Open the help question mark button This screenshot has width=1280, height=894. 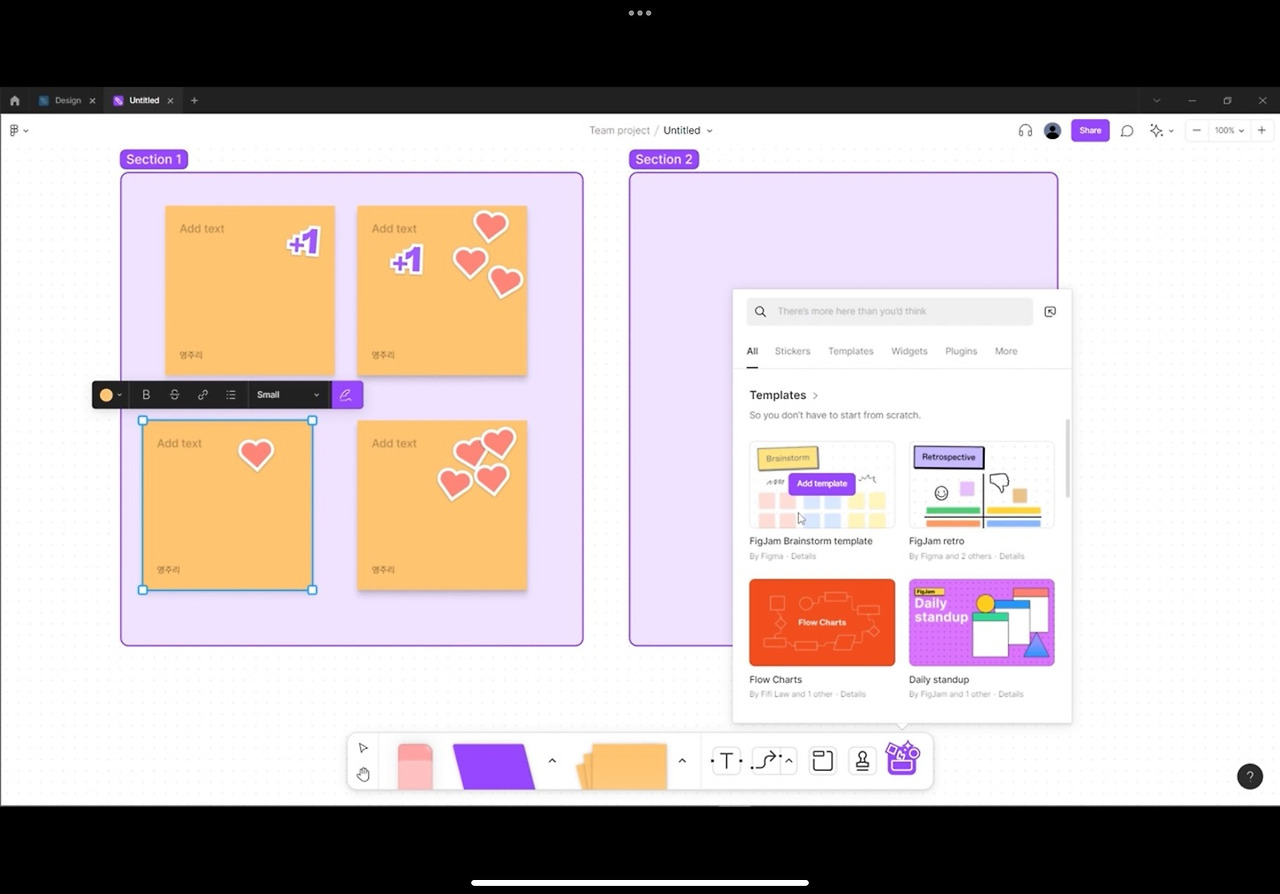tap(1250, 776)
